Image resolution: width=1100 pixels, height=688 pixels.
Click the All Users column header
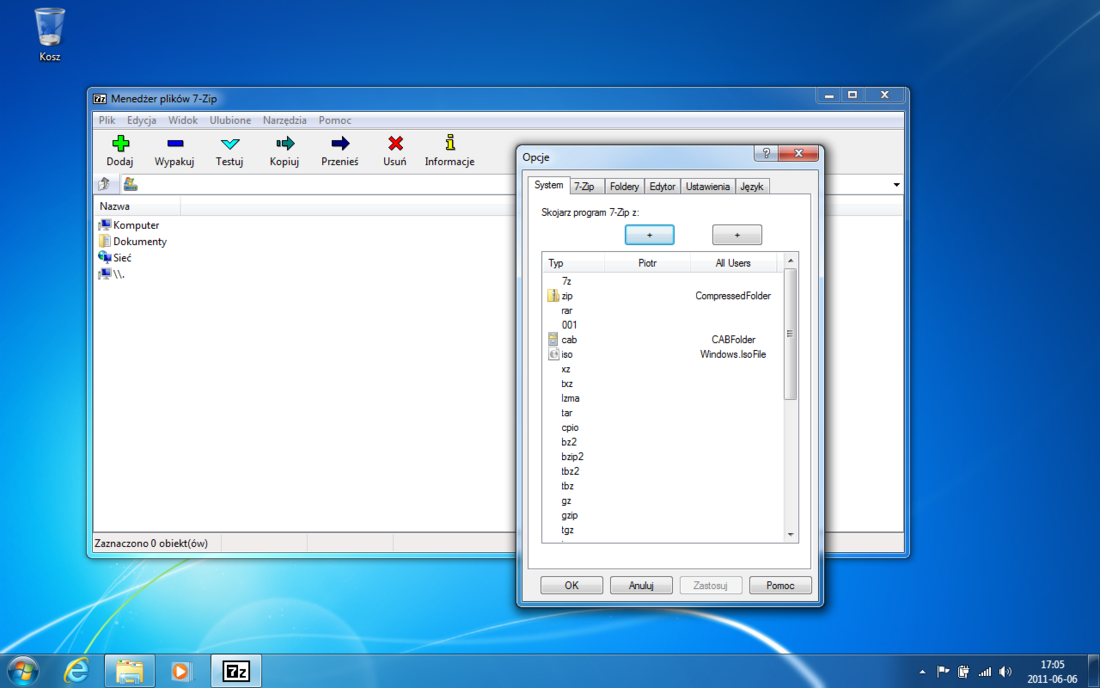tap(733, 263)
